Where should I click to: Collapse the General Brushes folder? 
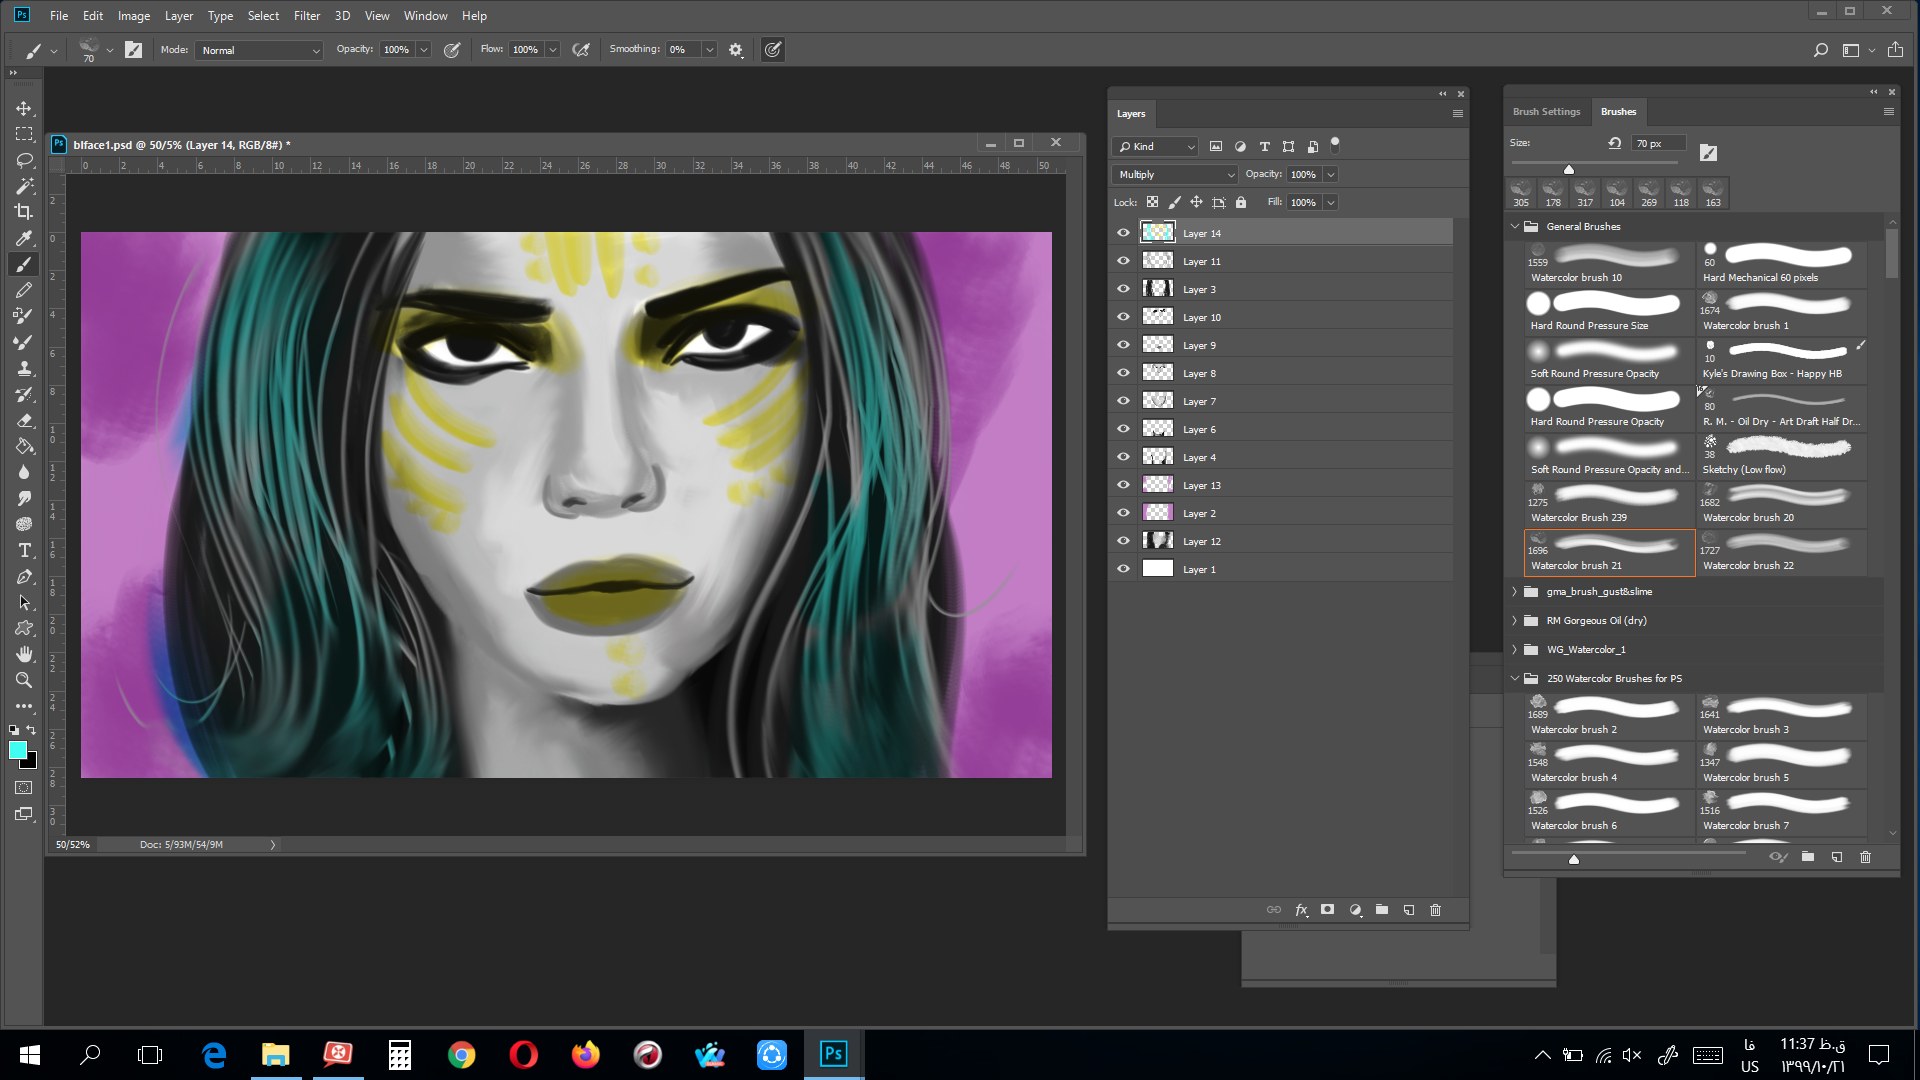point(1515,226)
